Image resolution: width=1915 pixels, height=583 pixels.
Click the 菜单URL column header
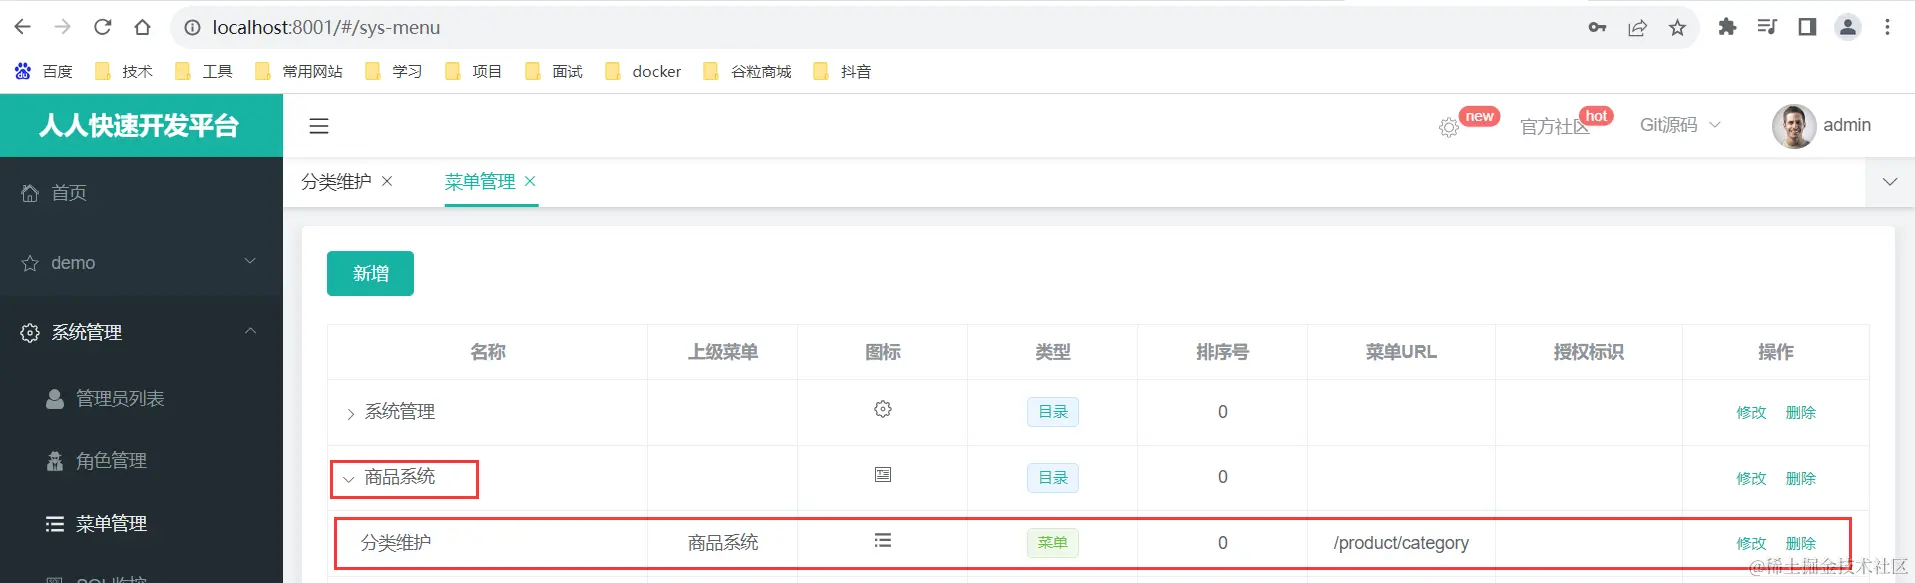point(1401,352)
